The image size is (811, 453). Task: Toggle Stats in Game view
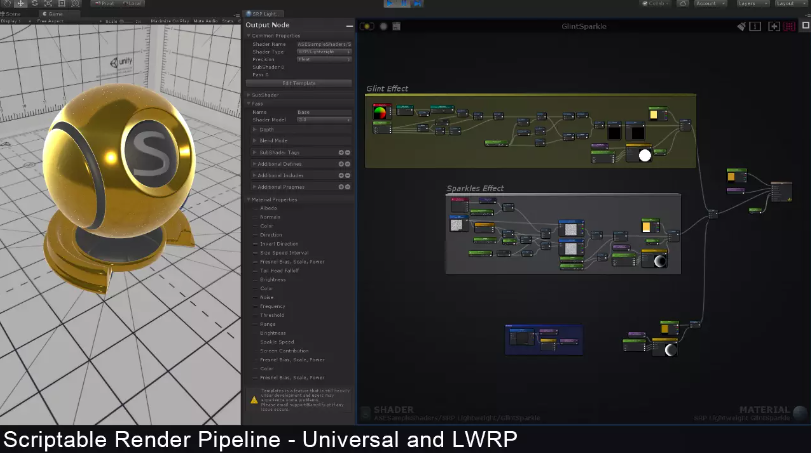228,21
